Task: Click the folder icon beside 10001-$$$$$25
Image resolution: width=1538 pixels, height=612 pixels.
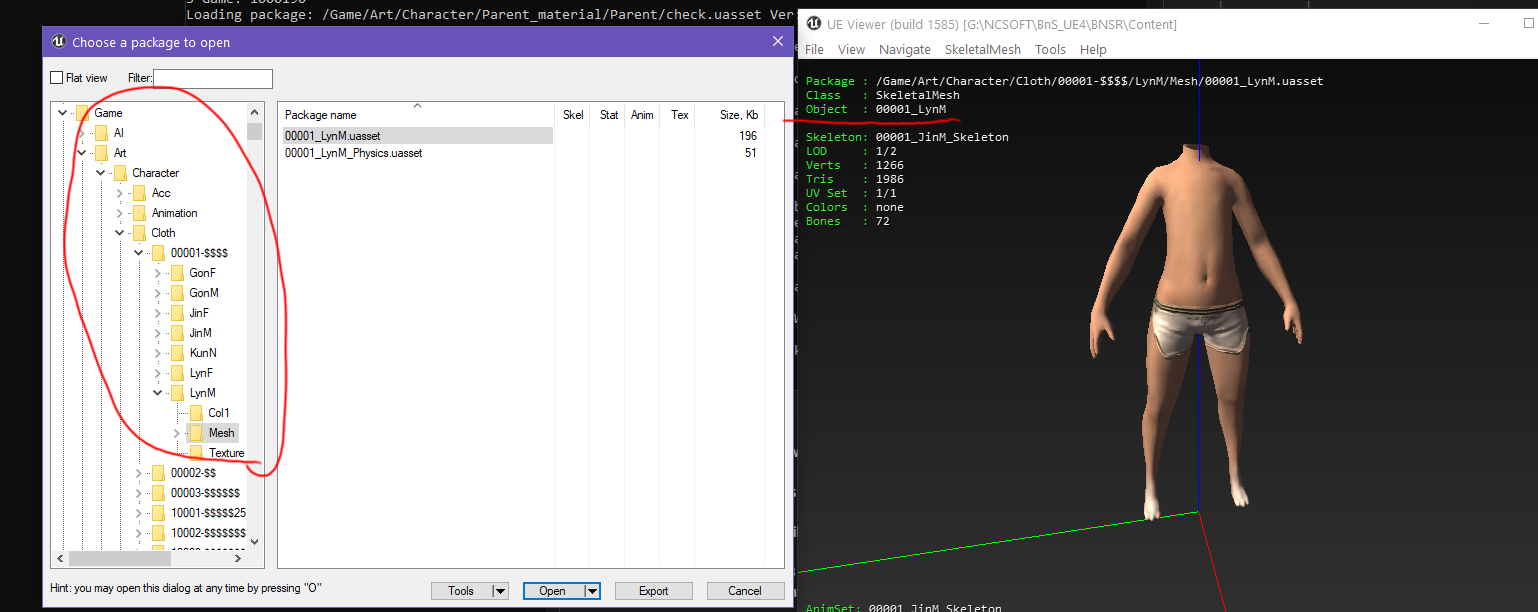Action: (x=158, y=513)
